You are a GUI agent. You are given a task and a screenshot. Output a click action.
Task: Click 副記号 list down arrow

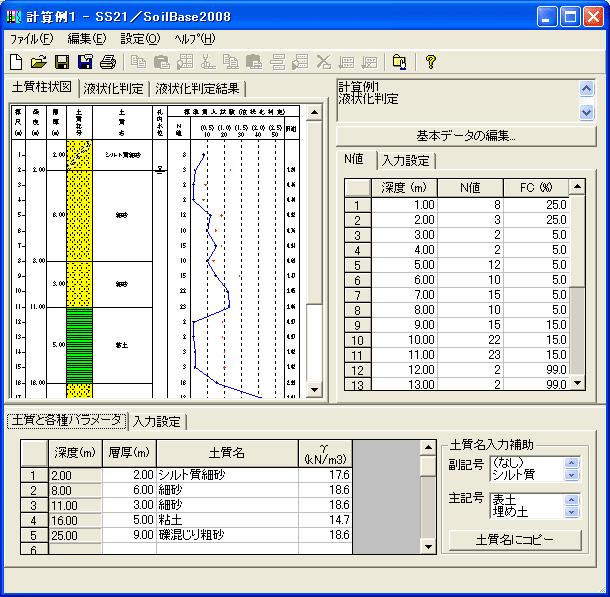coord(571,475)
